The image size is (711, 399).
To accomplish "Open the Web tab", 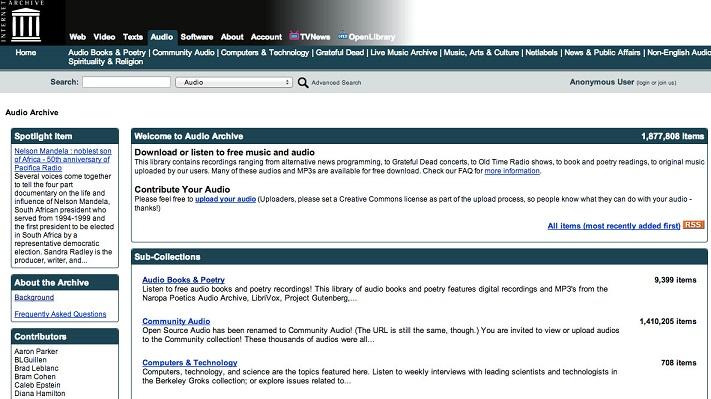I will point(78,37).
